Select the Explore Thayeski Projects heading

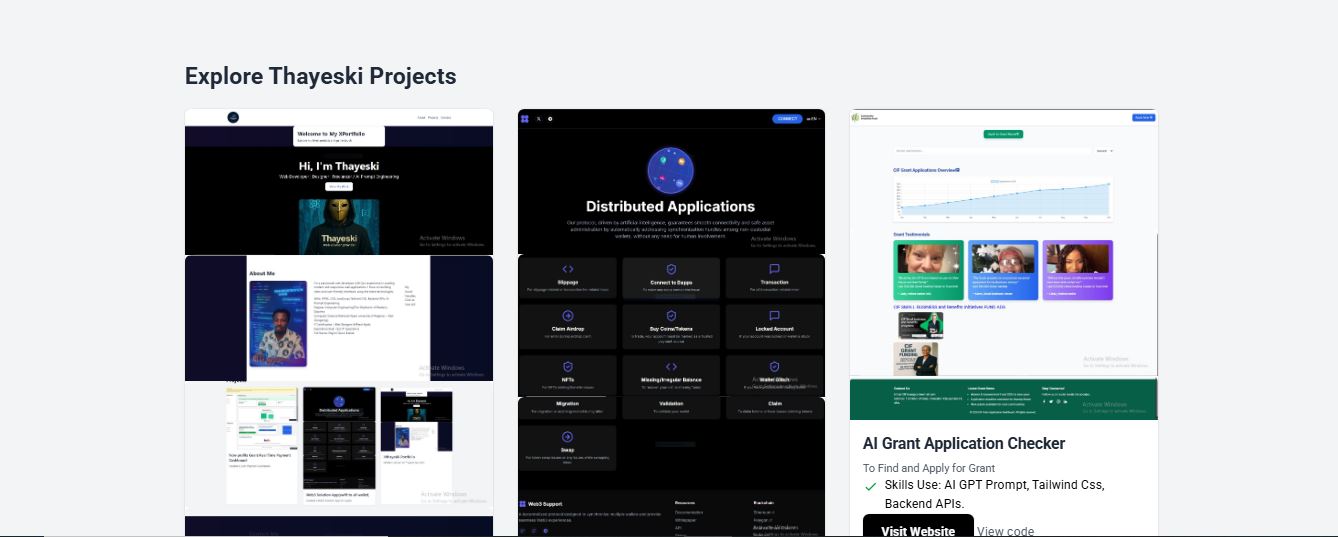point(320,76)
